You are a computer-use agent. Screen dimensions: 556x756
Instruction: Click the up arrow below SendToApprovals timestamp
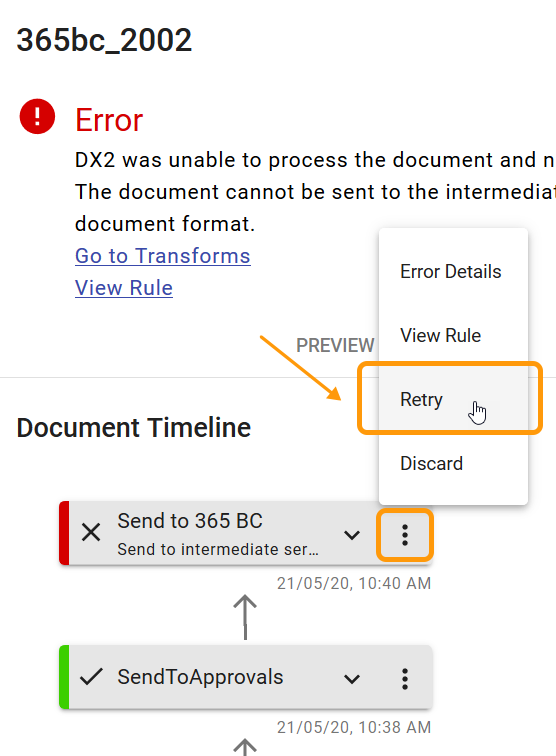[x=245, y=746]
